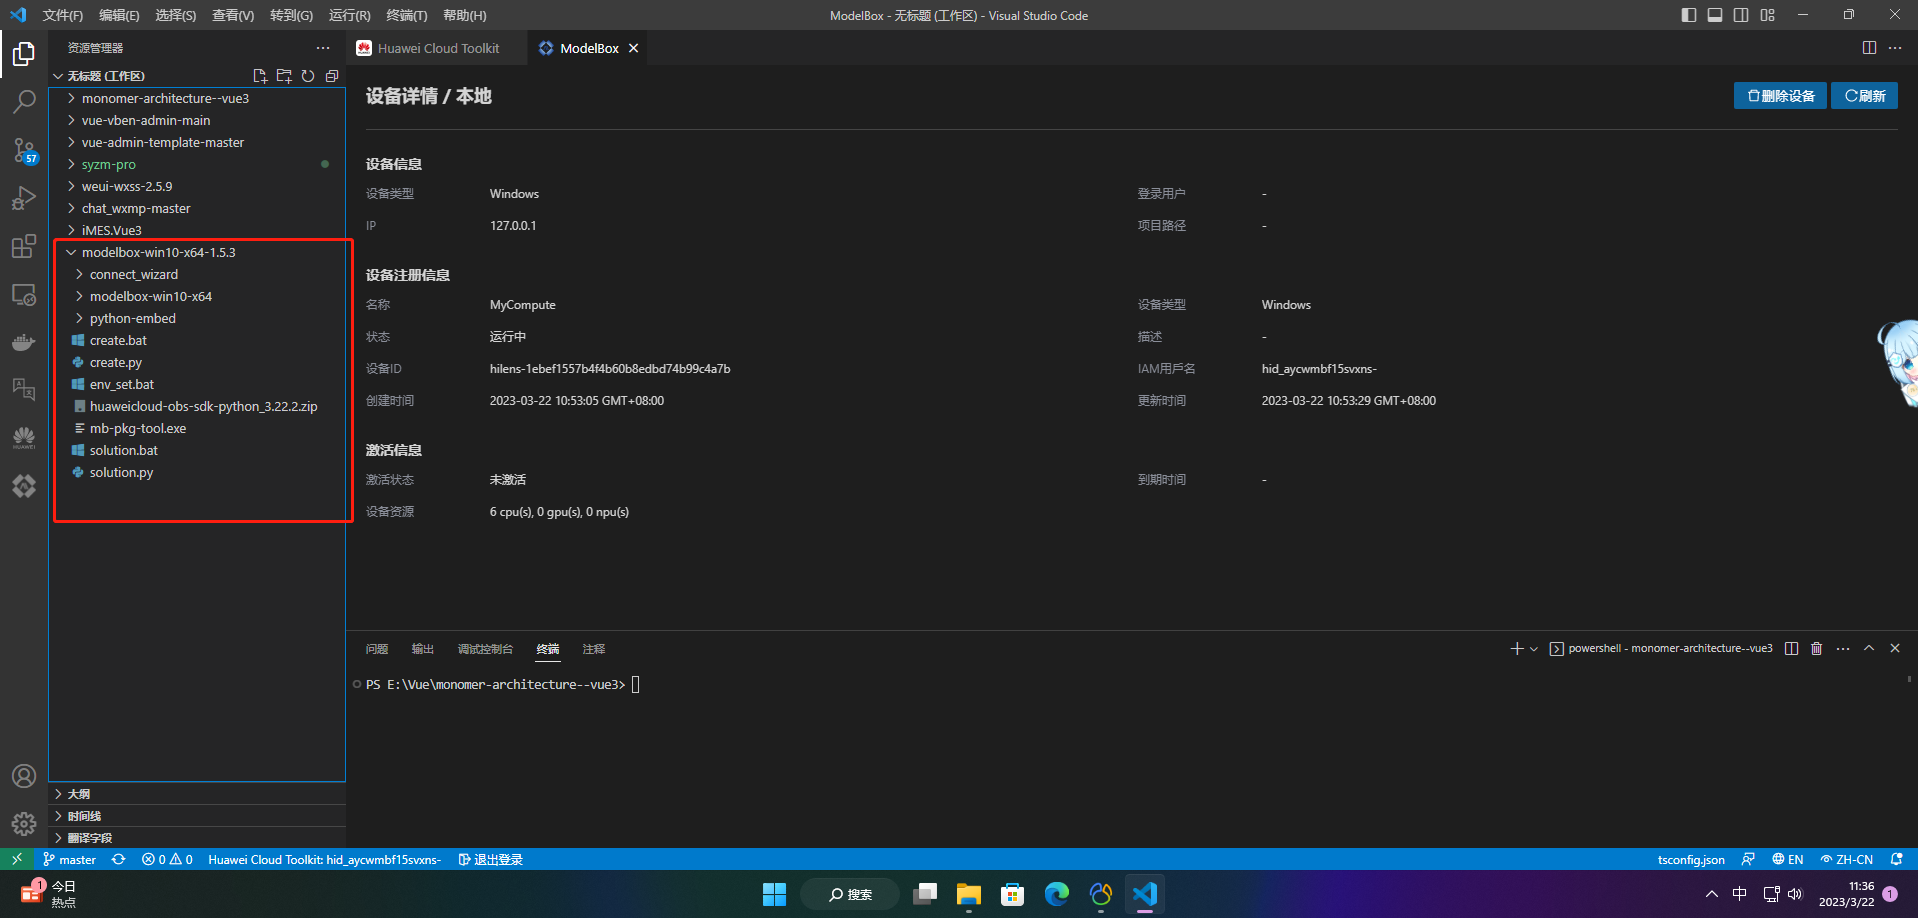Open Huawei Cloud Toolkit sidebar icon
1918x918 pixels.
point(24,437)
